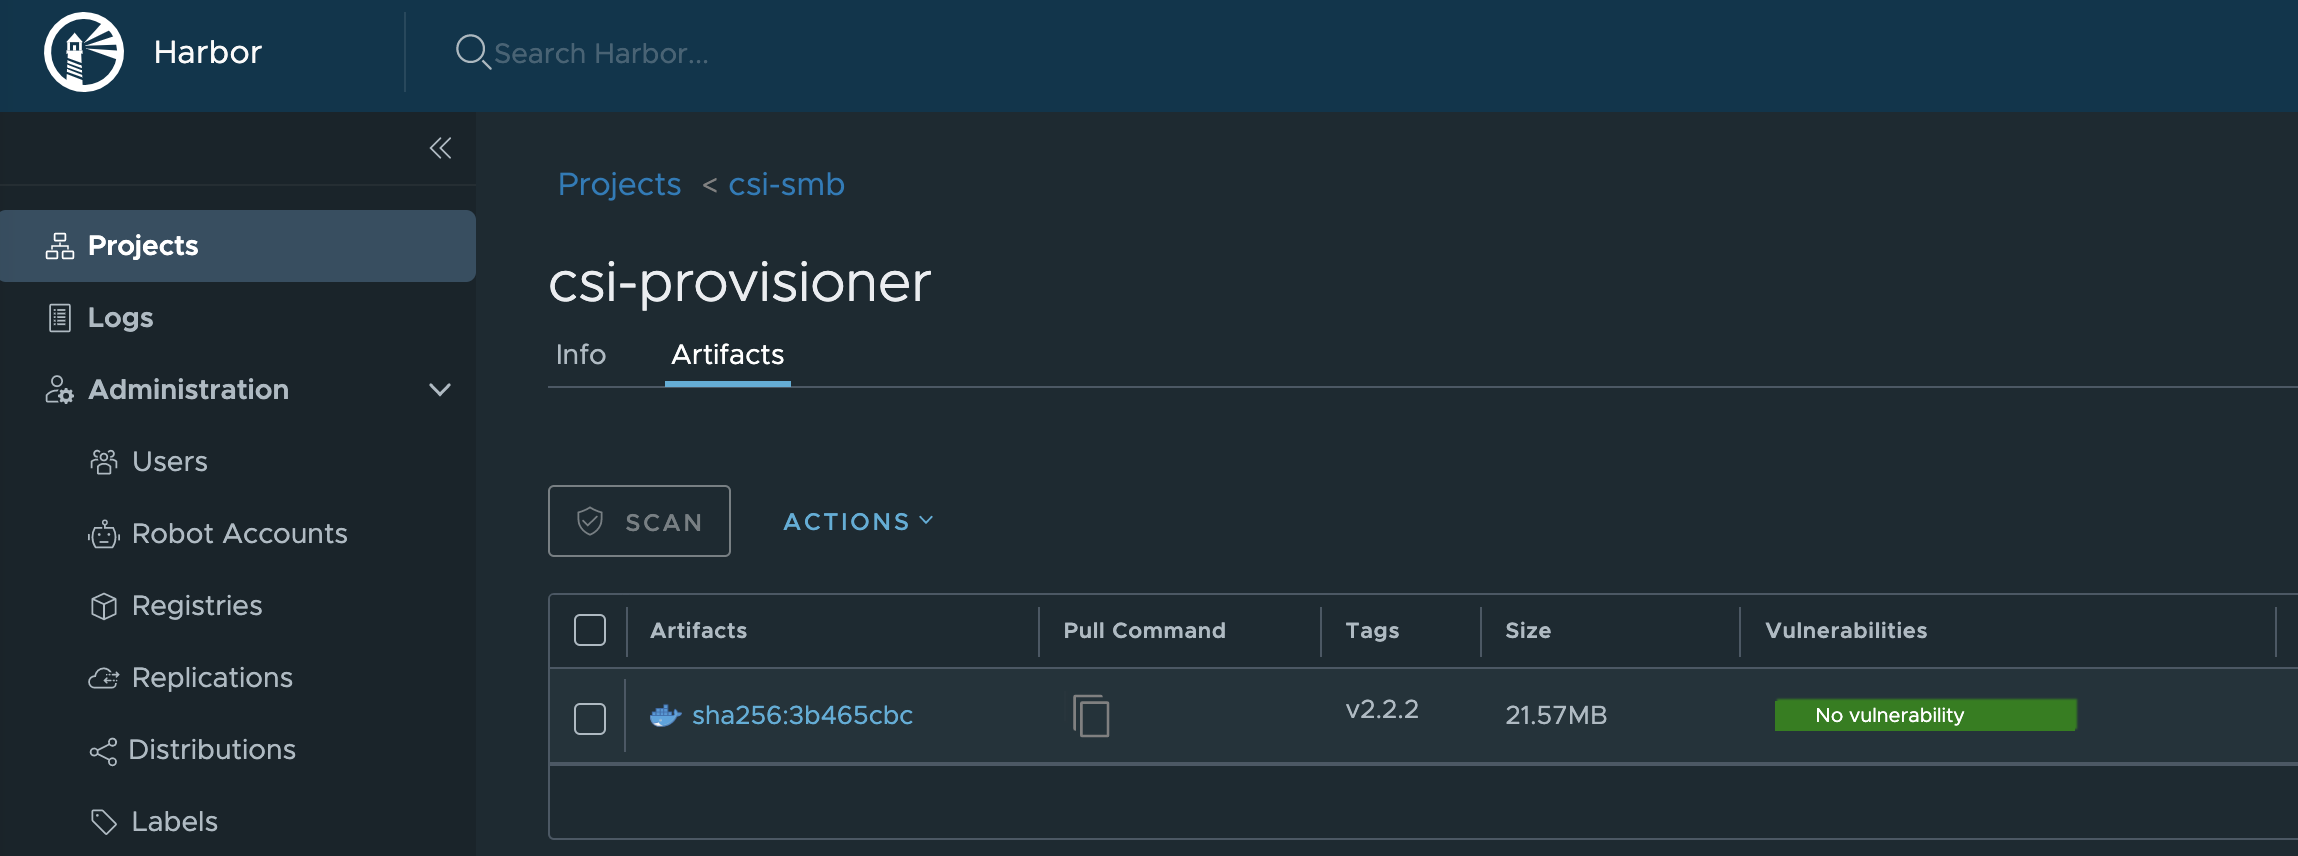
Task: Click the Vulnerabilities column header
Action: 1846,631
